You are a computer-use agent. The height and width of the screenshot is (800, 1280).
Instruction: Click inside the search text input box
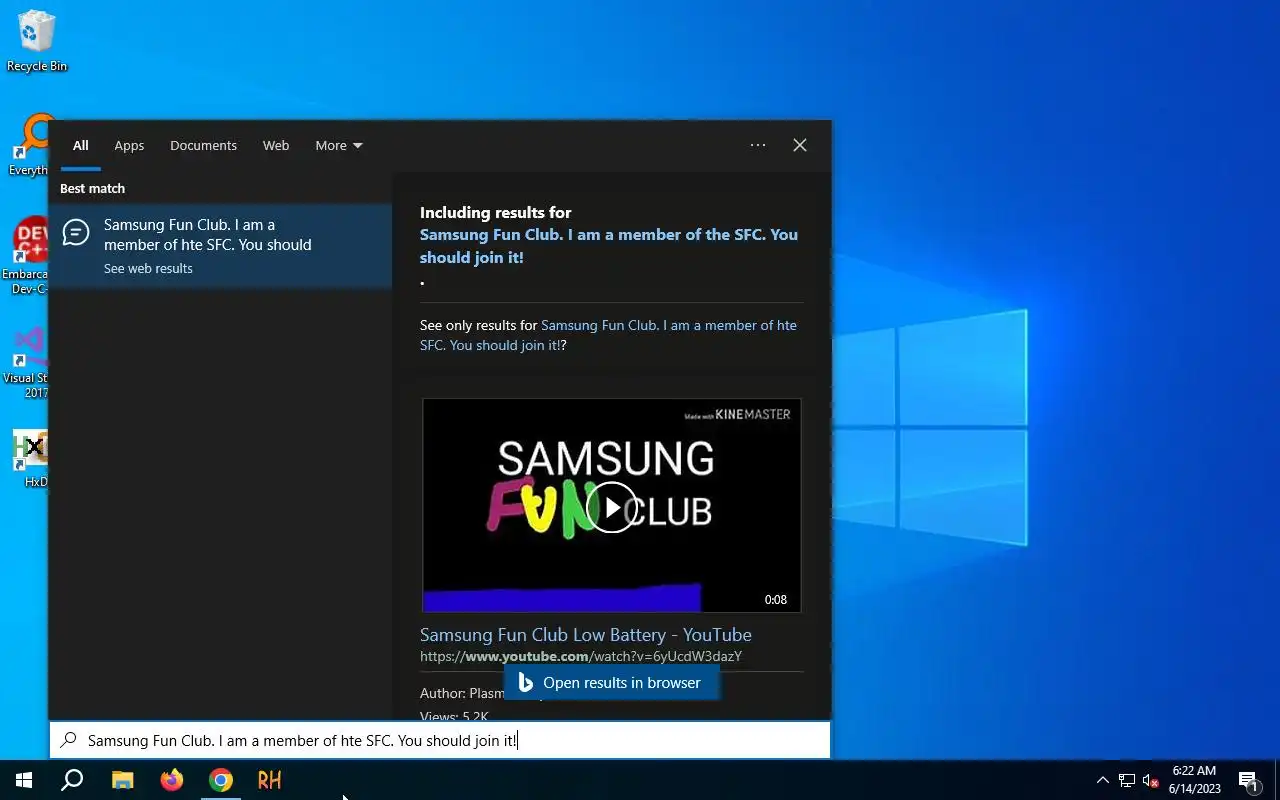click(440, 741)
